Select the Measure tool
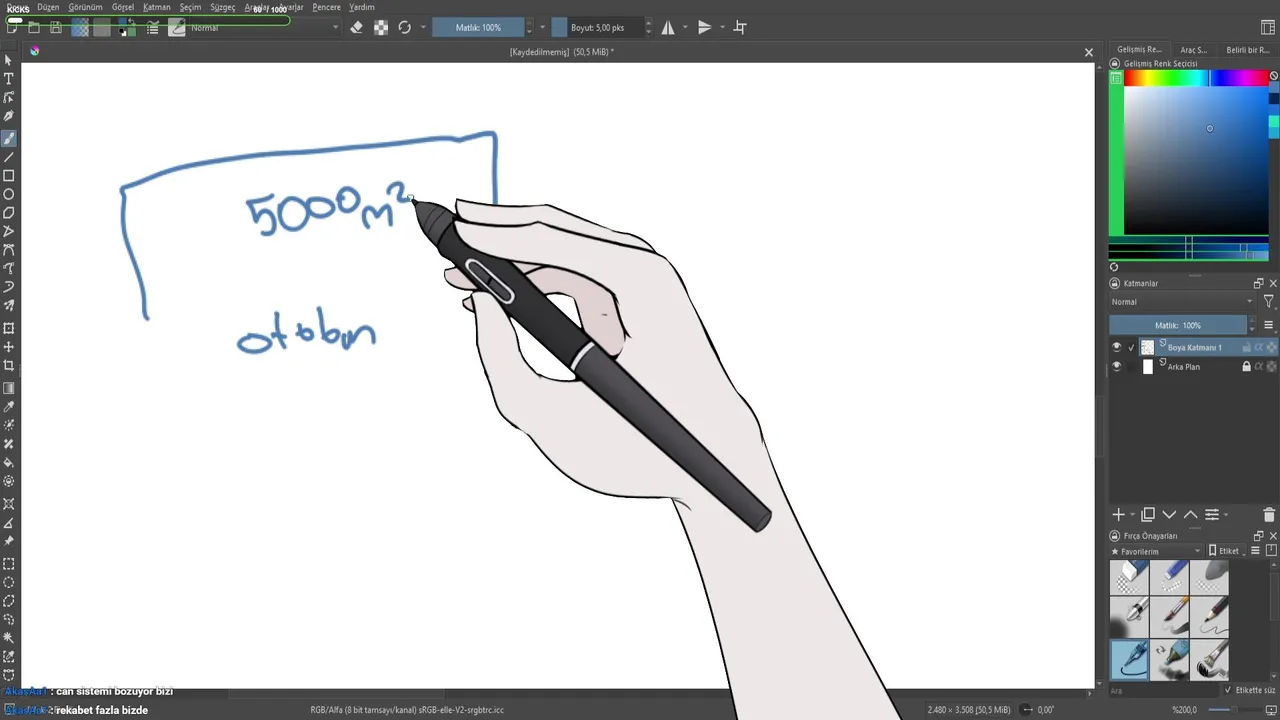This screenshot has width=1280, height=720. coord(9,523)
